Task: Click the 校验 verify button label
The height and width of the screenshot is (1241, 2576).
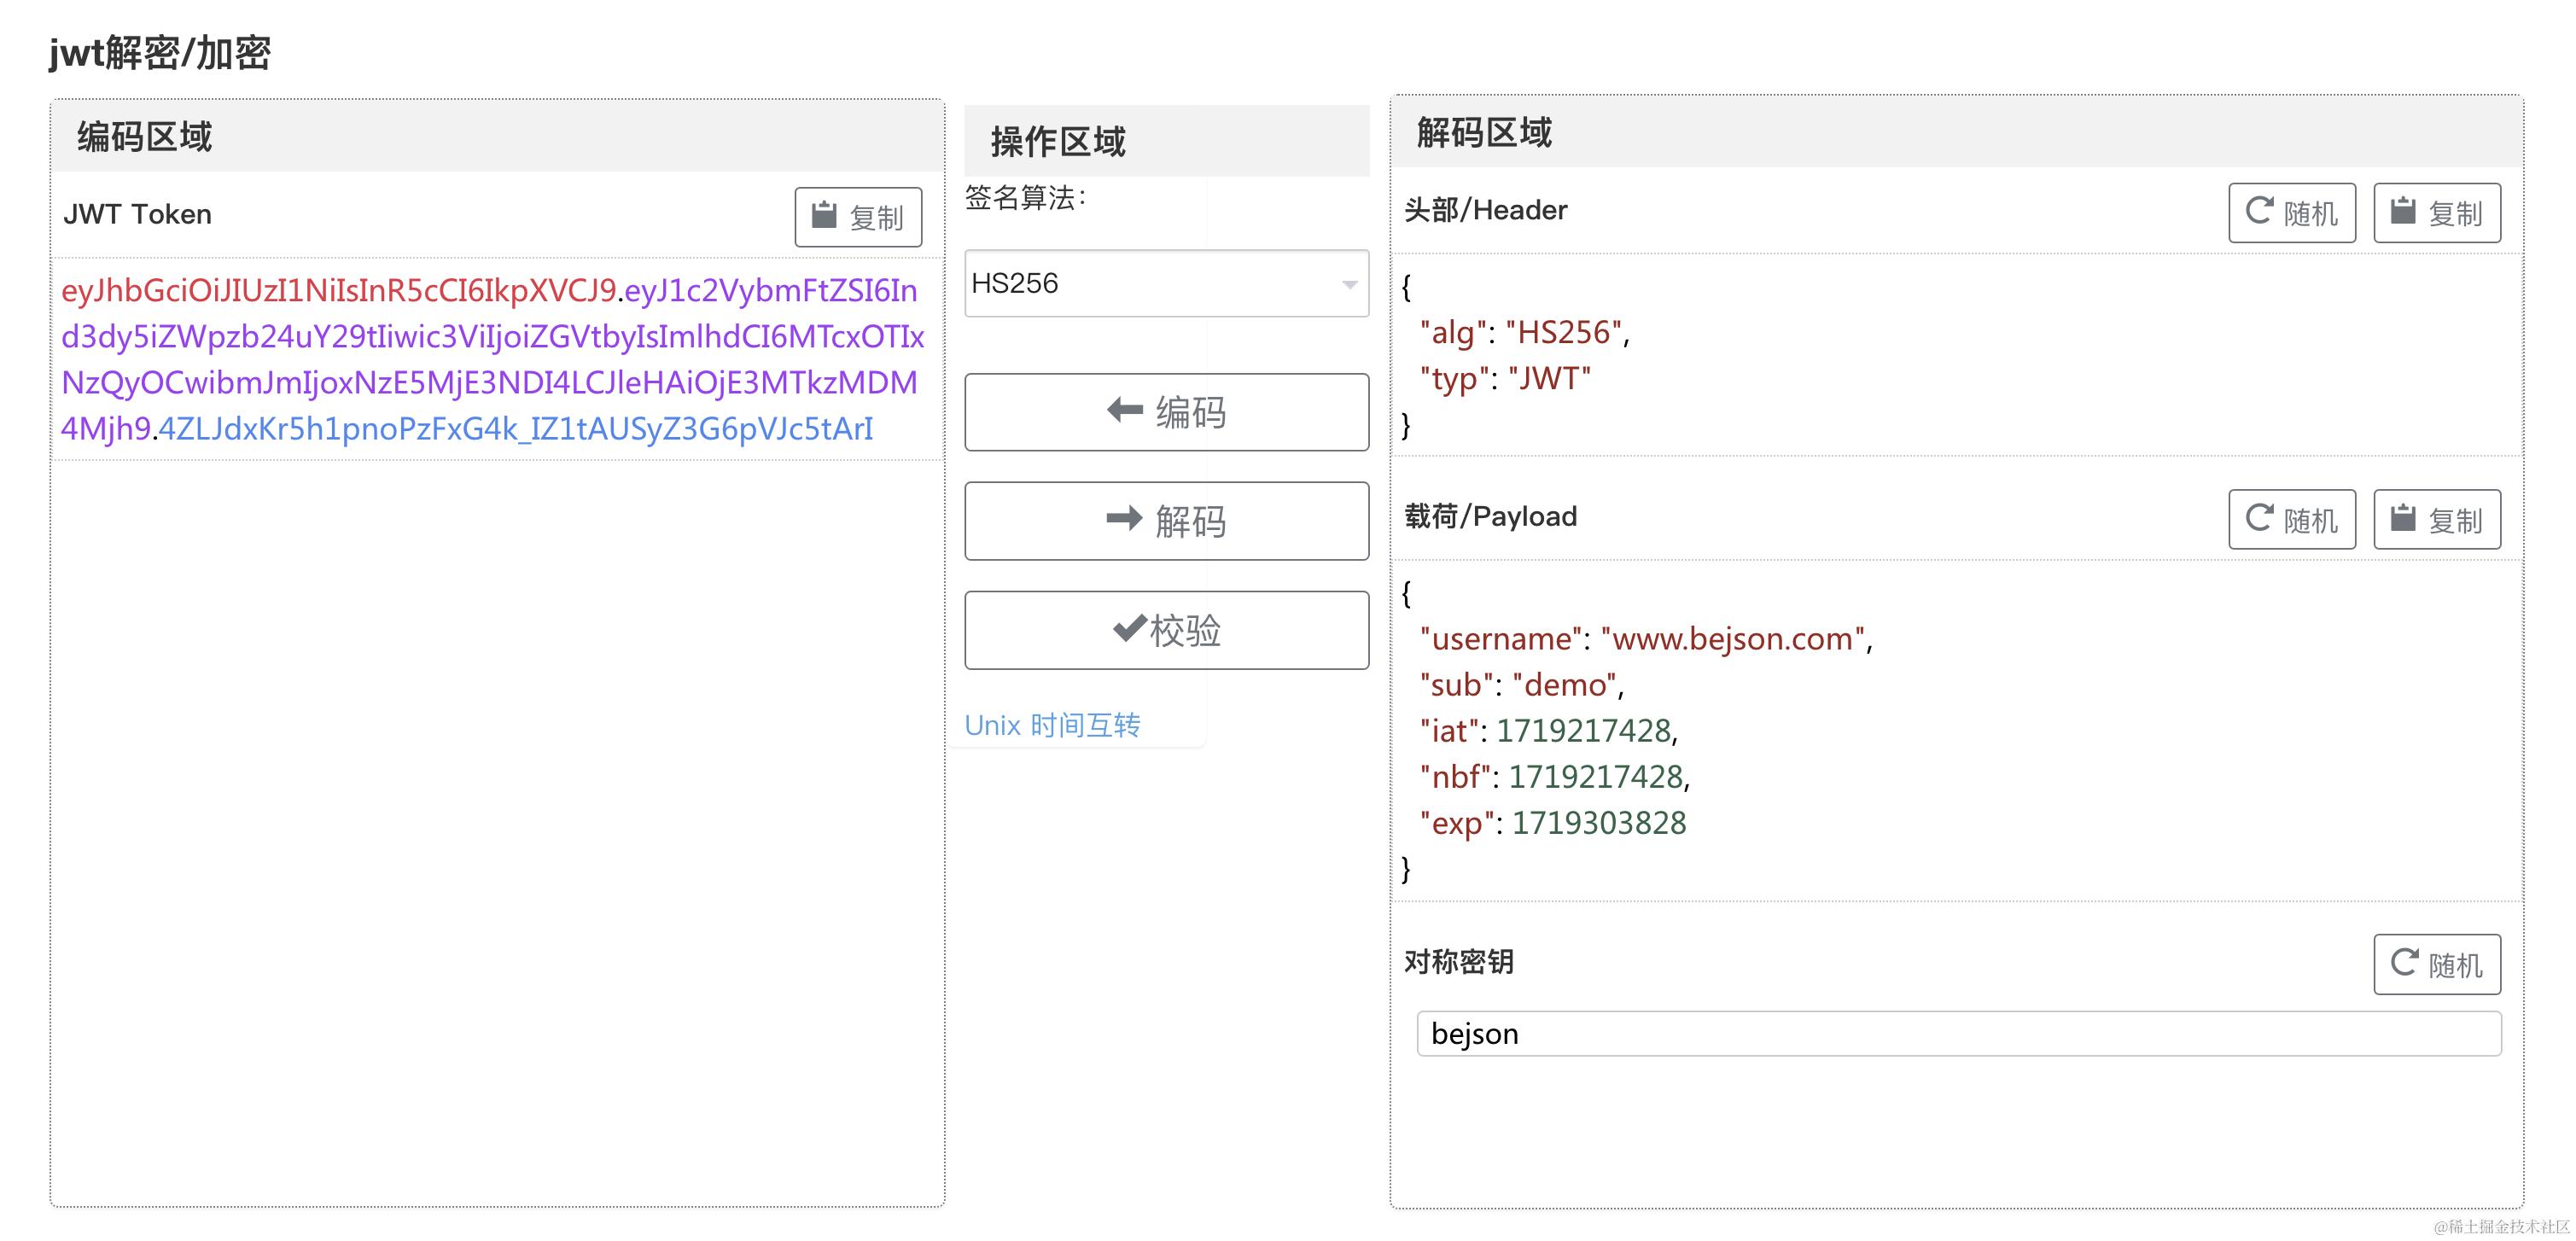Action: [1186, 631]
